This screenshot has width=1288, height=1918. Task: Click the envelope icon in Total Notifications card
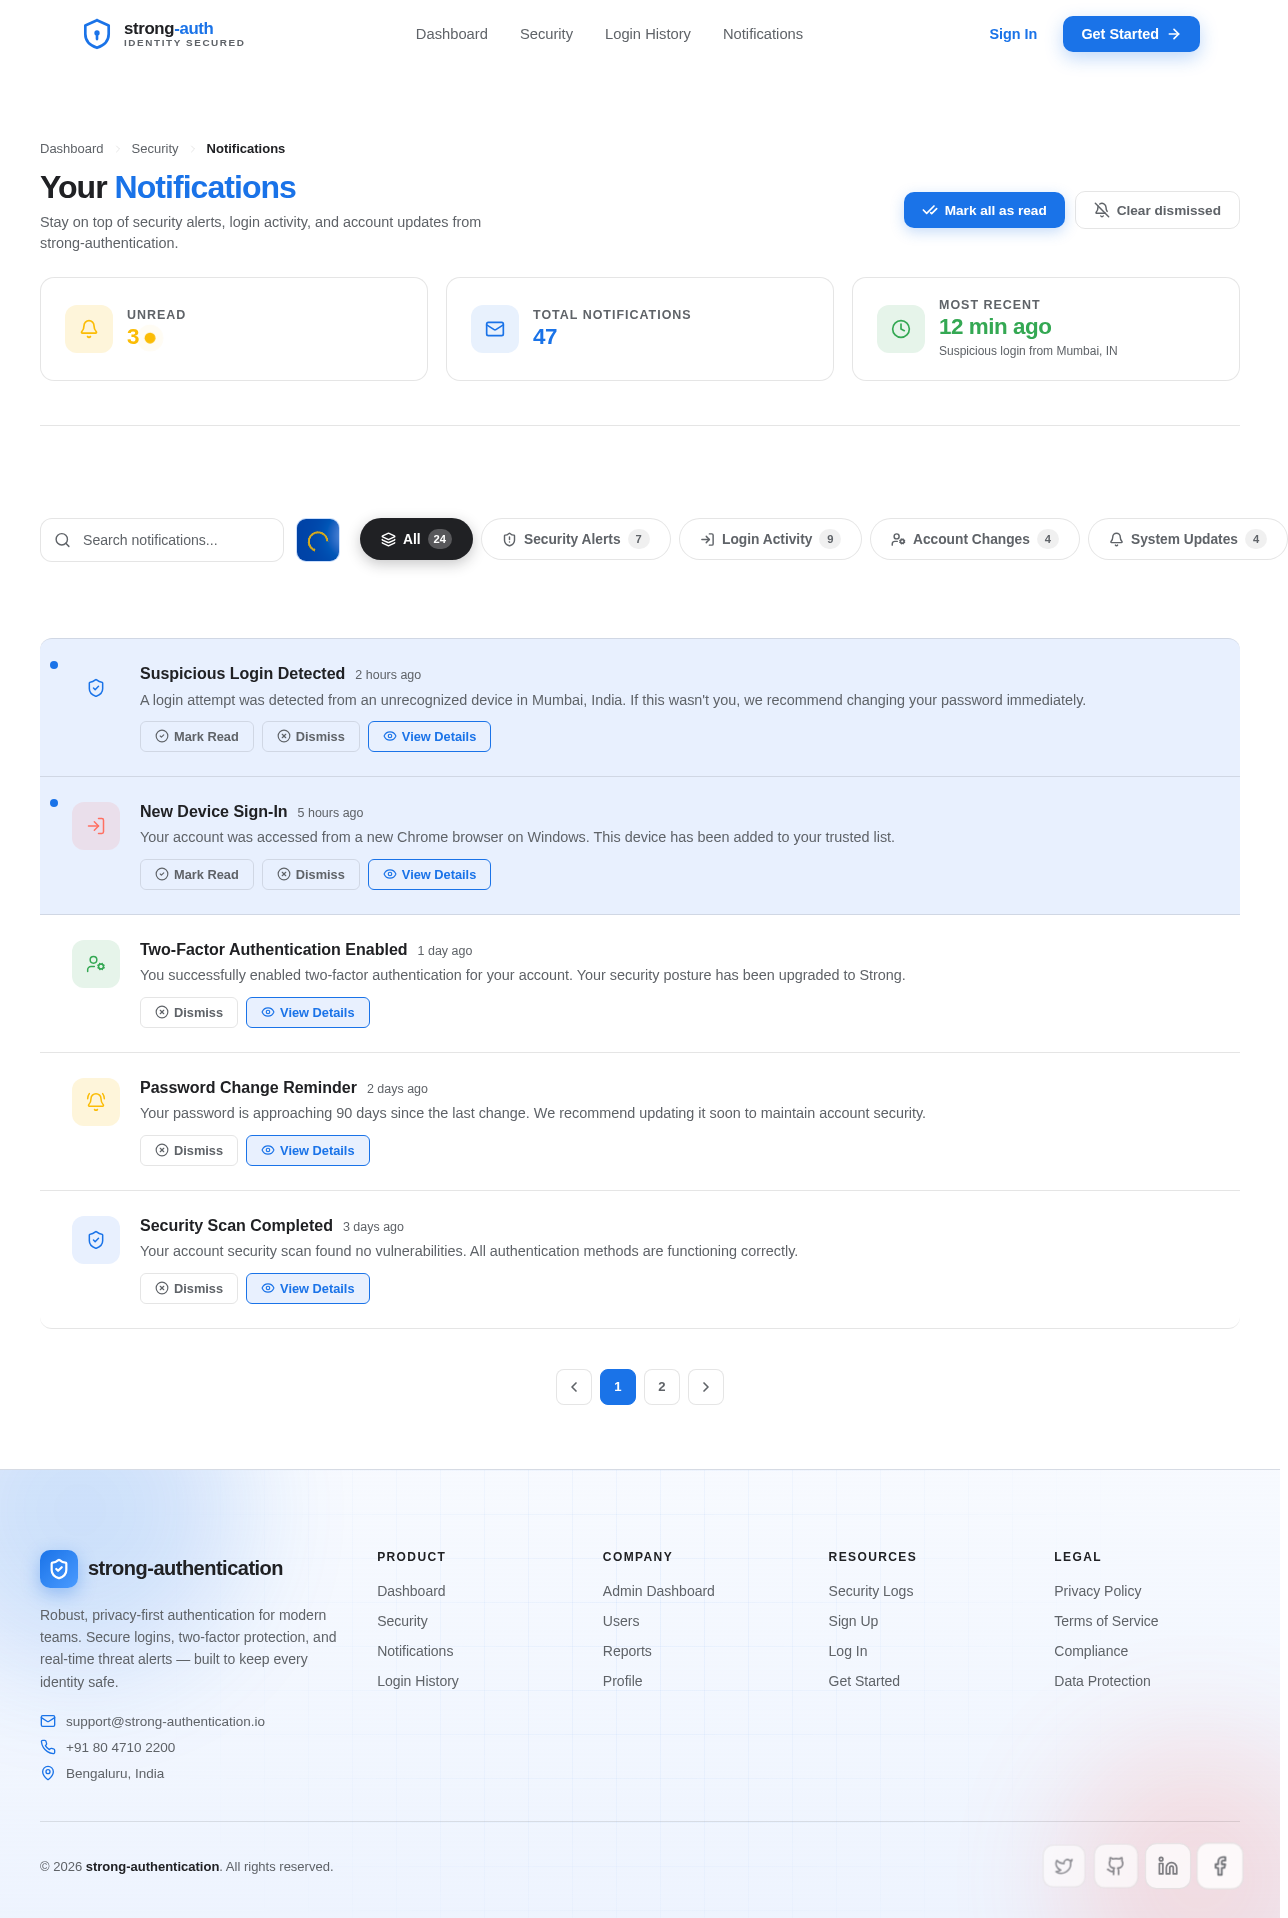[x=495, y=329]
